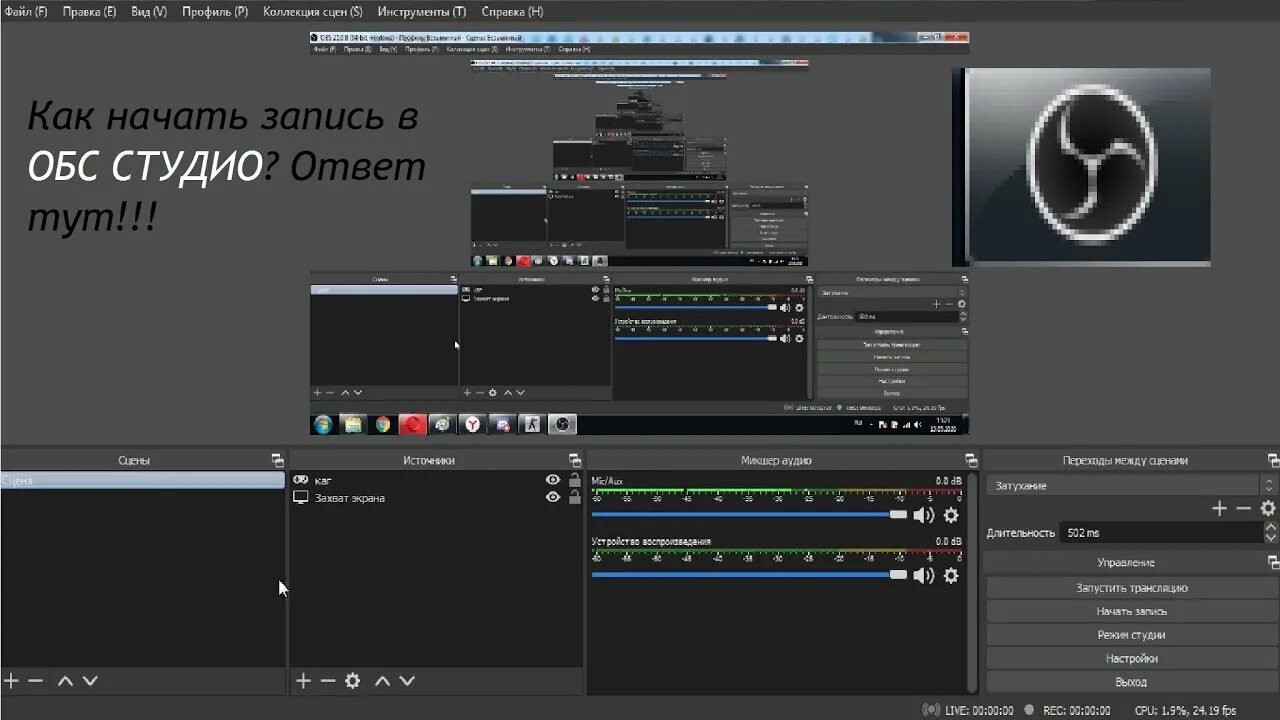Image resolution: width=1280 pixels, height=720 pixels.
Task: Mute Устройство воспроизведения channel
Action: pos(923,575)
